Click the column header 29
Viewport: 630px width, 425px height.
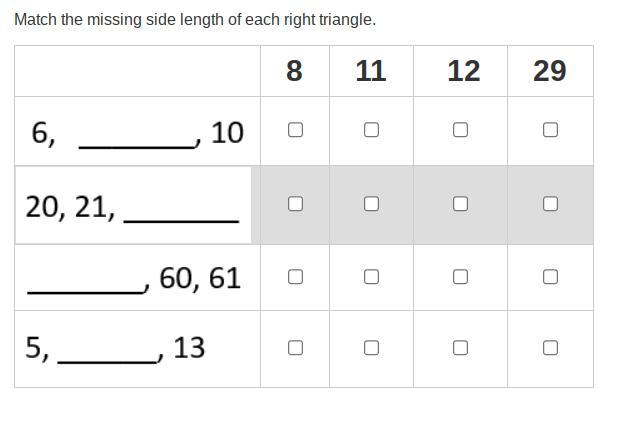(x=550, y=71)
